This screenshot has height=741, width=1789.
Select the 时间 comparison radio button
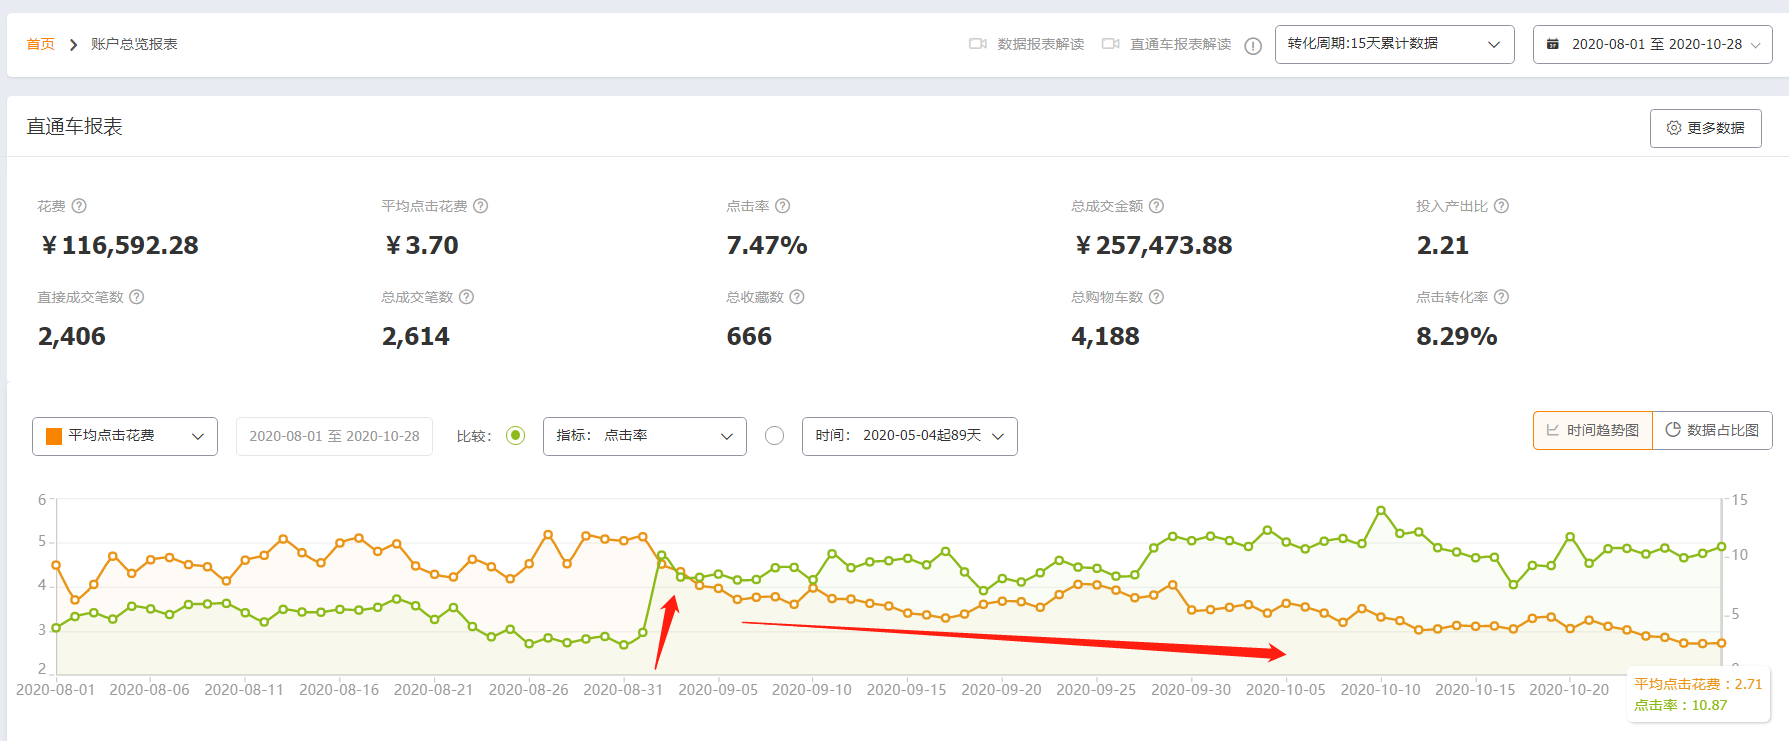click(774, 436)
